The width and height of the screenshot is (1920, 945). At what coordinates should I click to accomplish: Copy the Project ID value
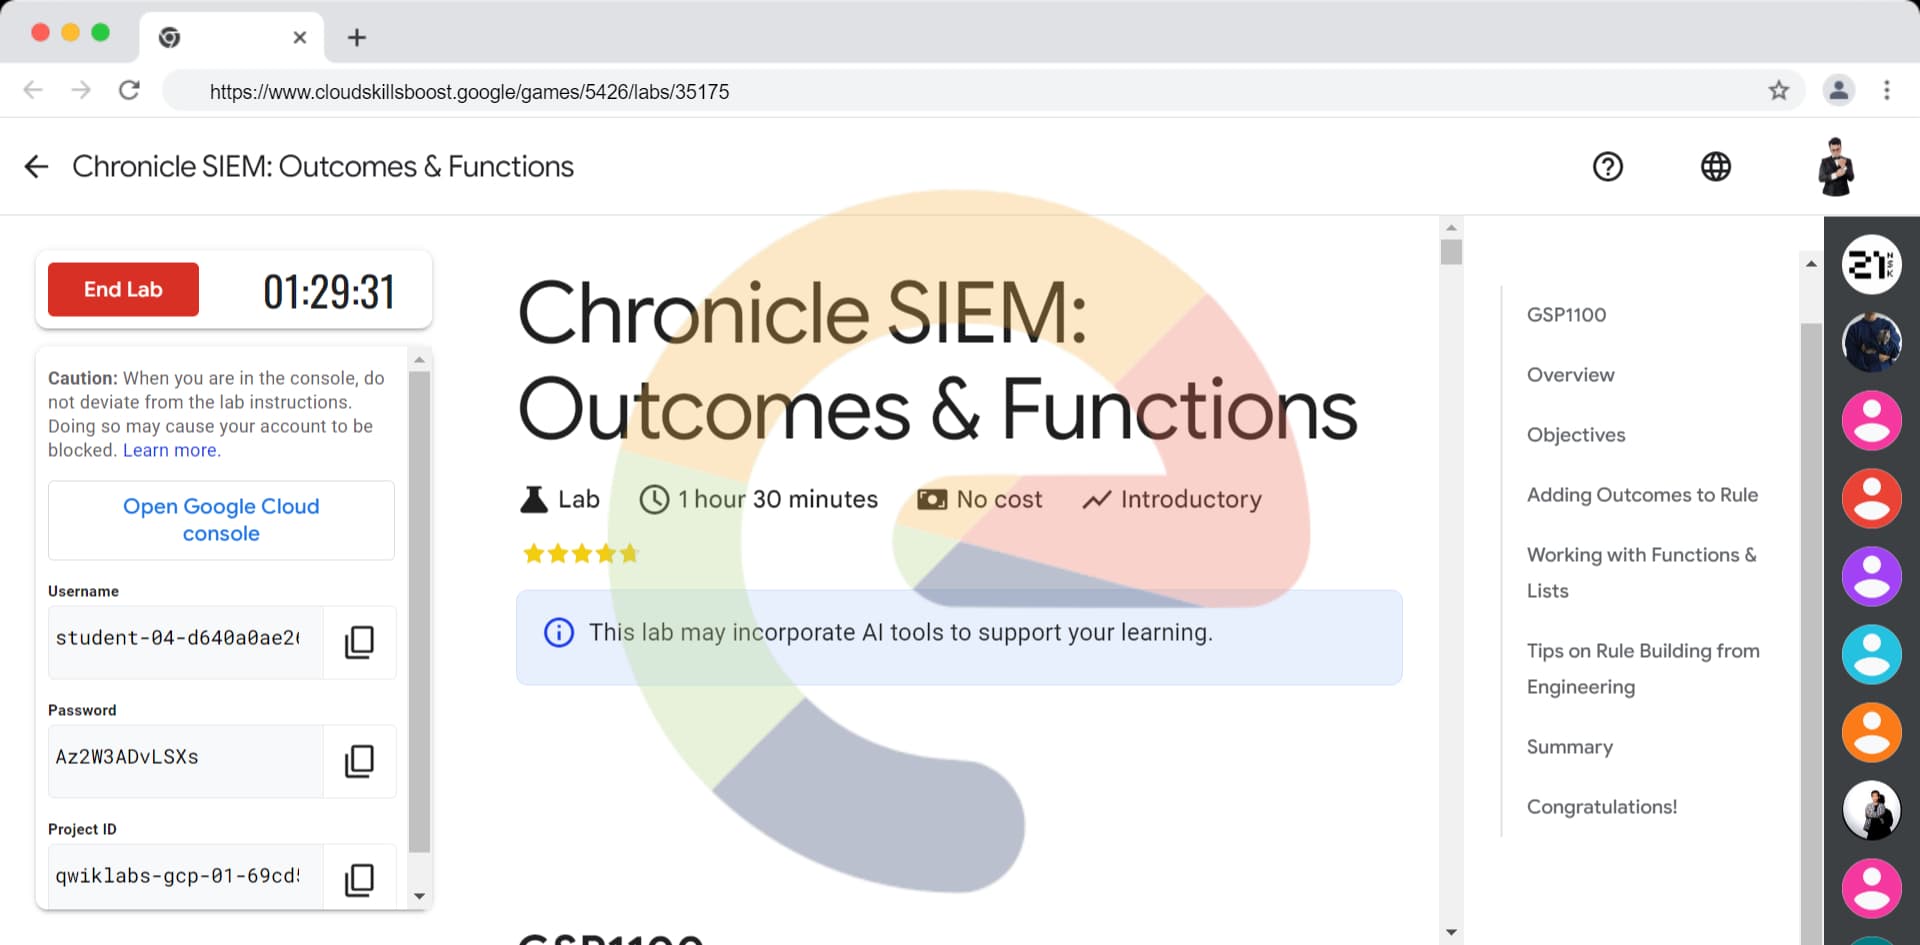[x=359, y=879]
